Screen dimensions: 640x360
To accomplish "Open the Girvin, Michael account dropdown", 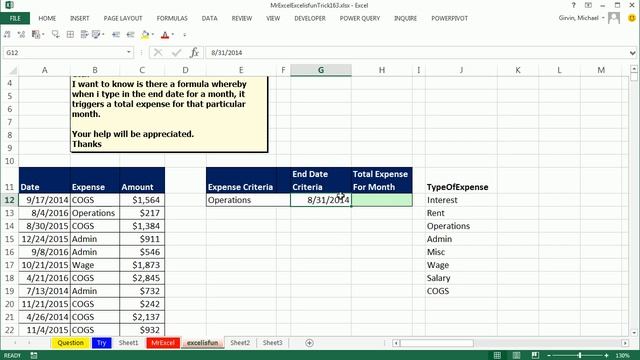I will pos(603,18).
